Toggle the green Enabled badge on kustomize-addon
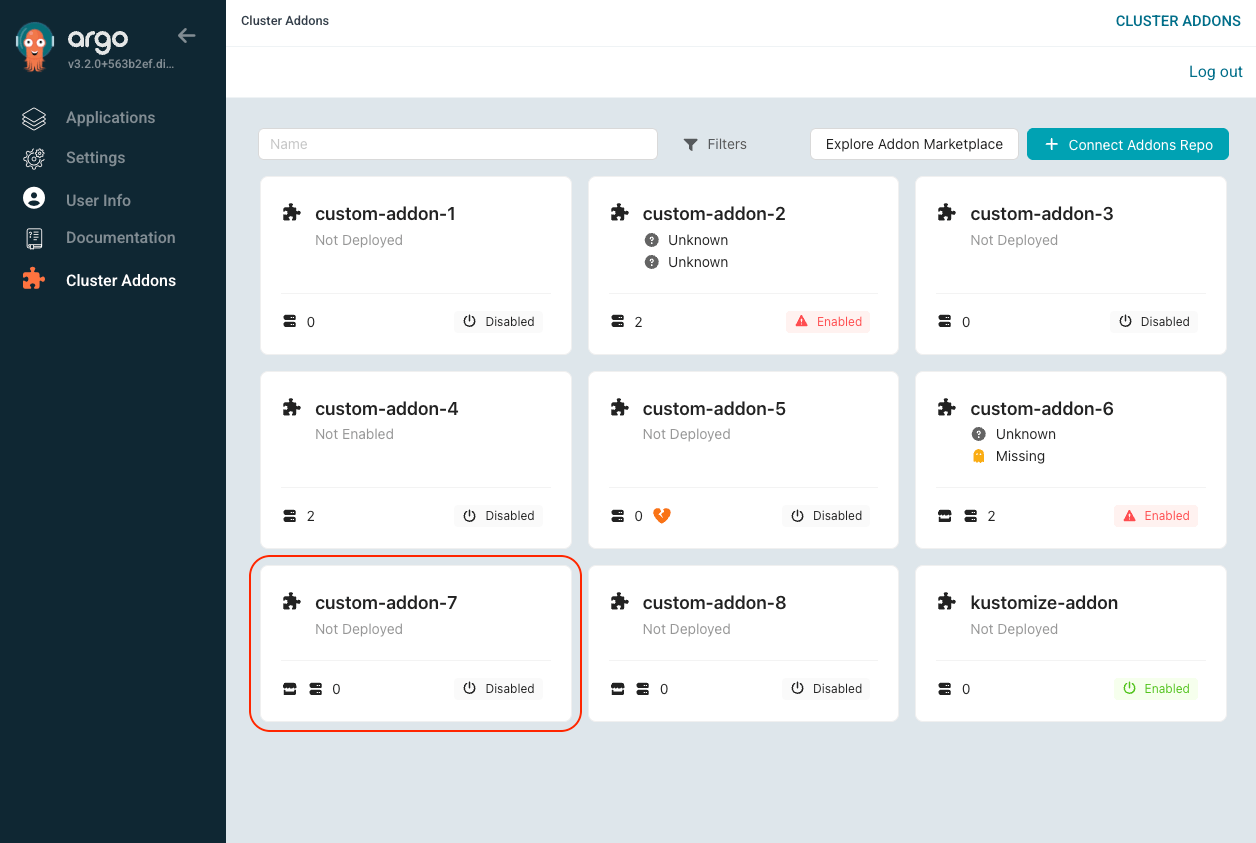 1155,689
